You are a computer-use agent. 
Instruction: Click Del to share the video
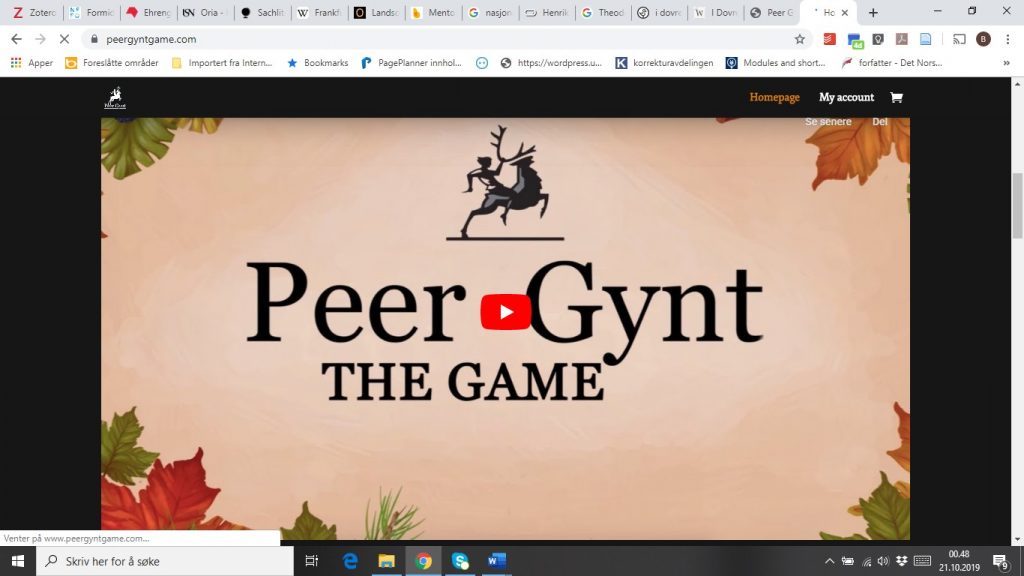[880, 121]
